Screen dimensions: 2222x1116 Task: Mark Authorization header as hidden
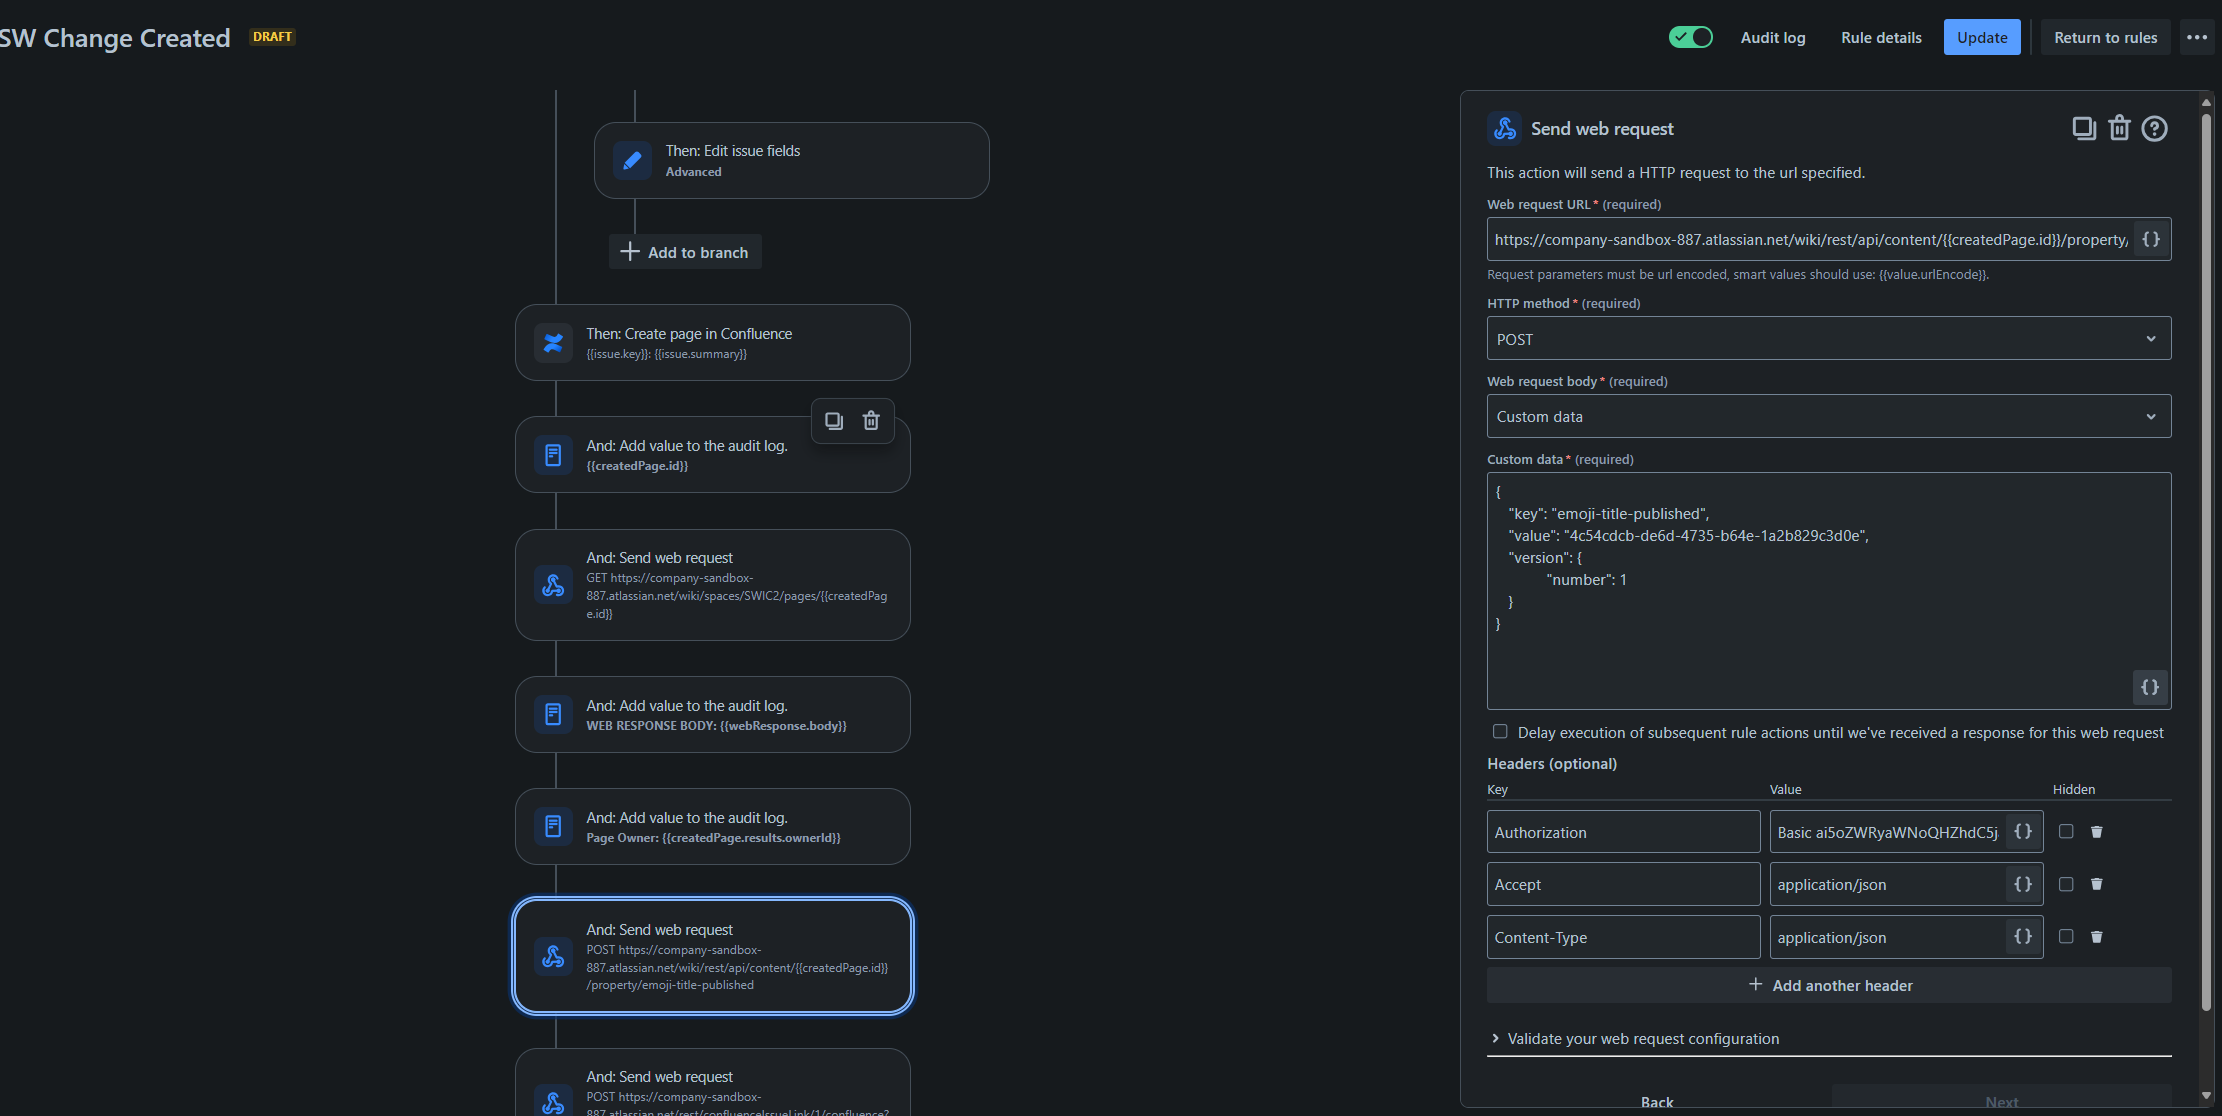coord(2066,832)
